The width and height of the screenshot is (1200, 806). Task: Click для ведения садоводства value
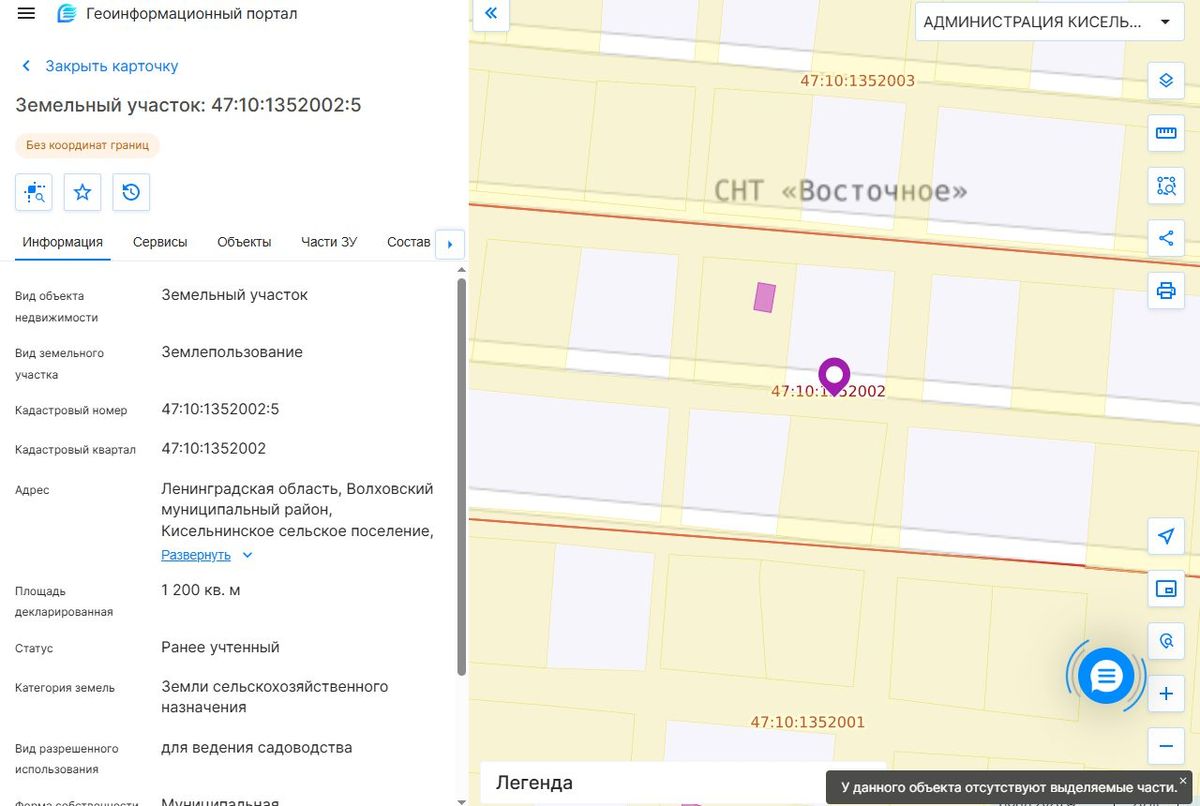pyautogui.click(x=257, y=747)
